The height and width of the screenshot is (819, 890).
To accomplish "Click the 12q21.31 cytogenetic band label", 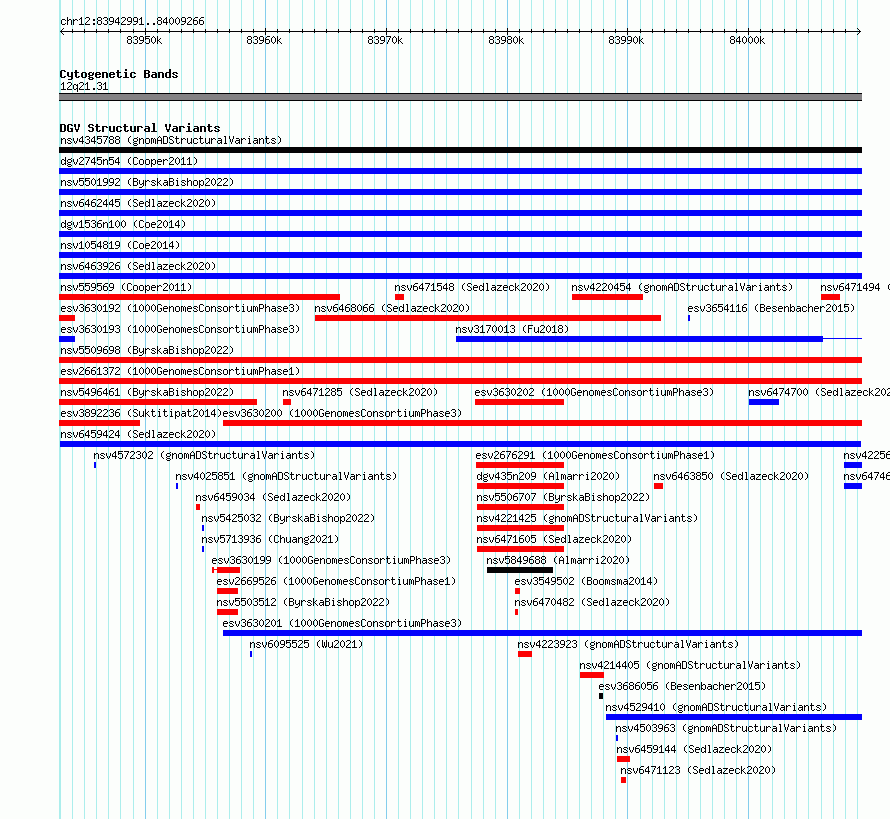I will [x=84, y=86].
